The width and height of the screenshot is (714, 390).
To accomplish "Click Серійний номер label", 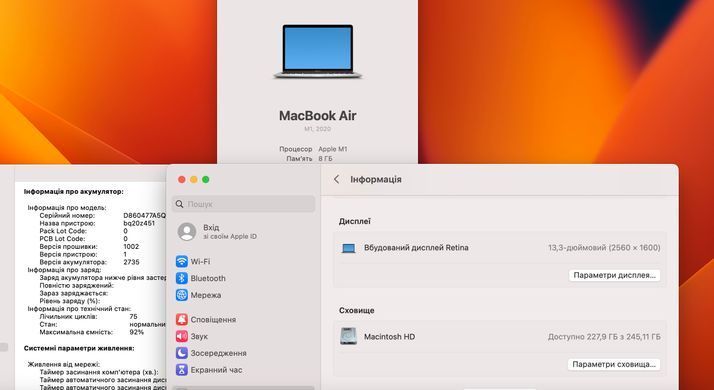I will (x=67, y=216).
